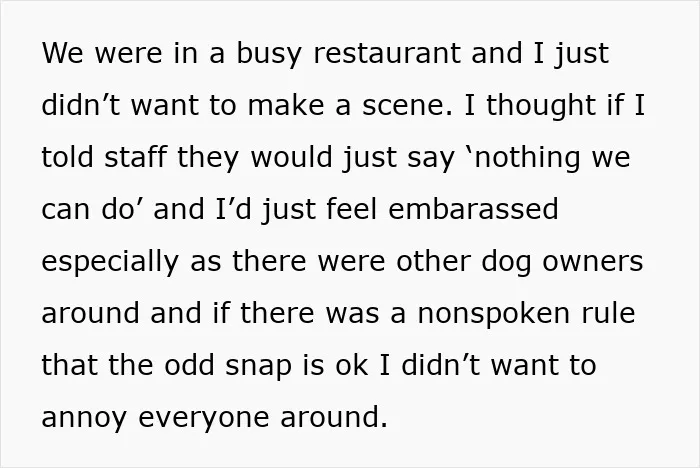This screenshot has width=700, height=468.
Task: Click the word 'We' at paragraph start
Action: [62, 53]
